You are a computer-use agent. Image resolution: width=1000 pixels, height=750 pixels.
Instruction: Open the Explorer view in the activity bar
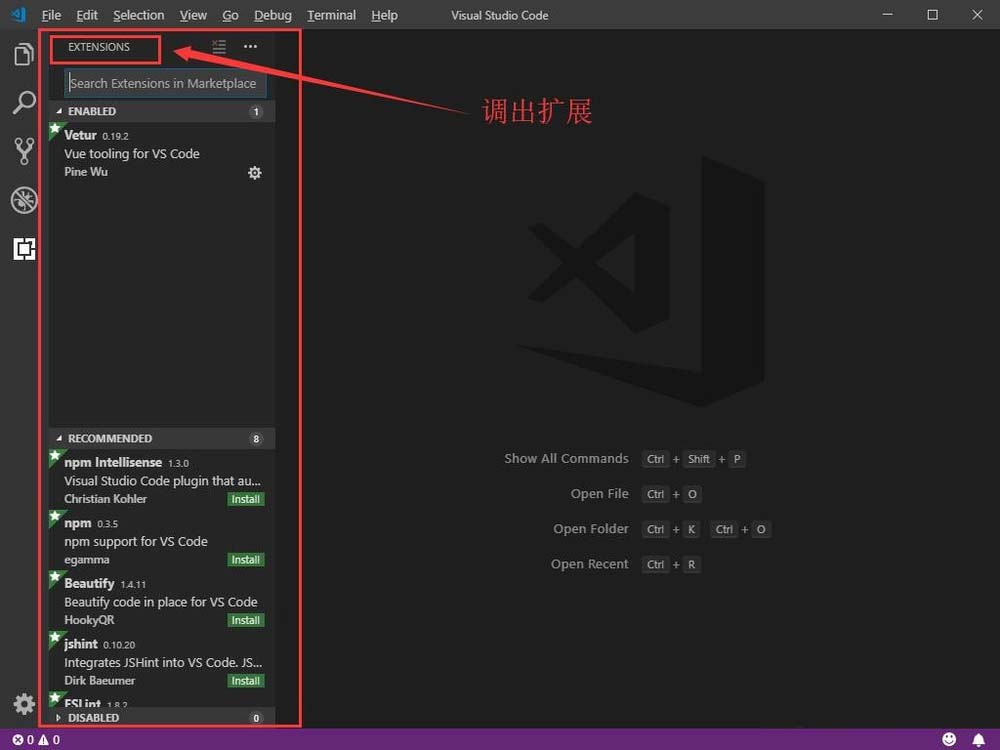click(23, 54)
